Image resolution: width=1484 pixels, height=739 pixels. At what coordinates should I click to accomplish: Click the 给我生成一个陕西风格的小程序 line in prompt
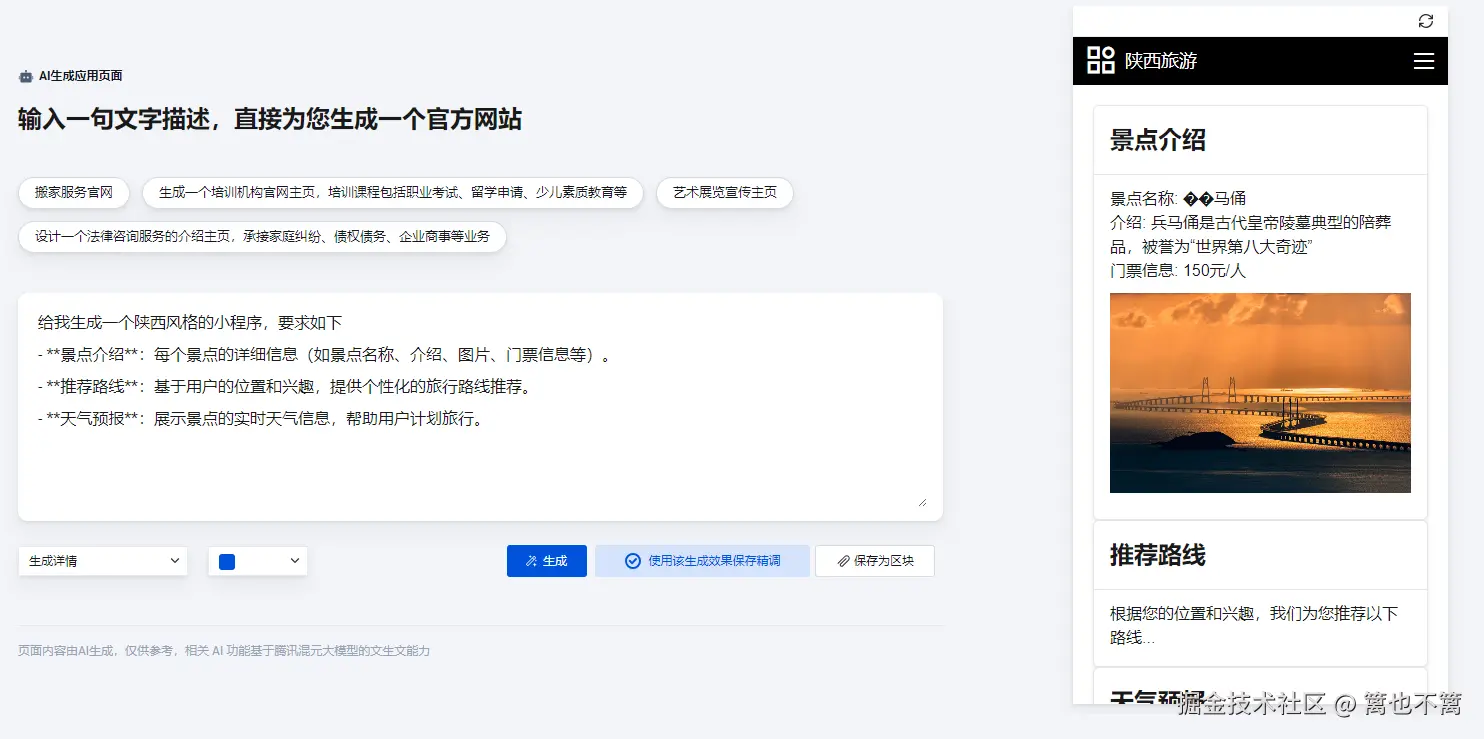[x=190, y=323]
